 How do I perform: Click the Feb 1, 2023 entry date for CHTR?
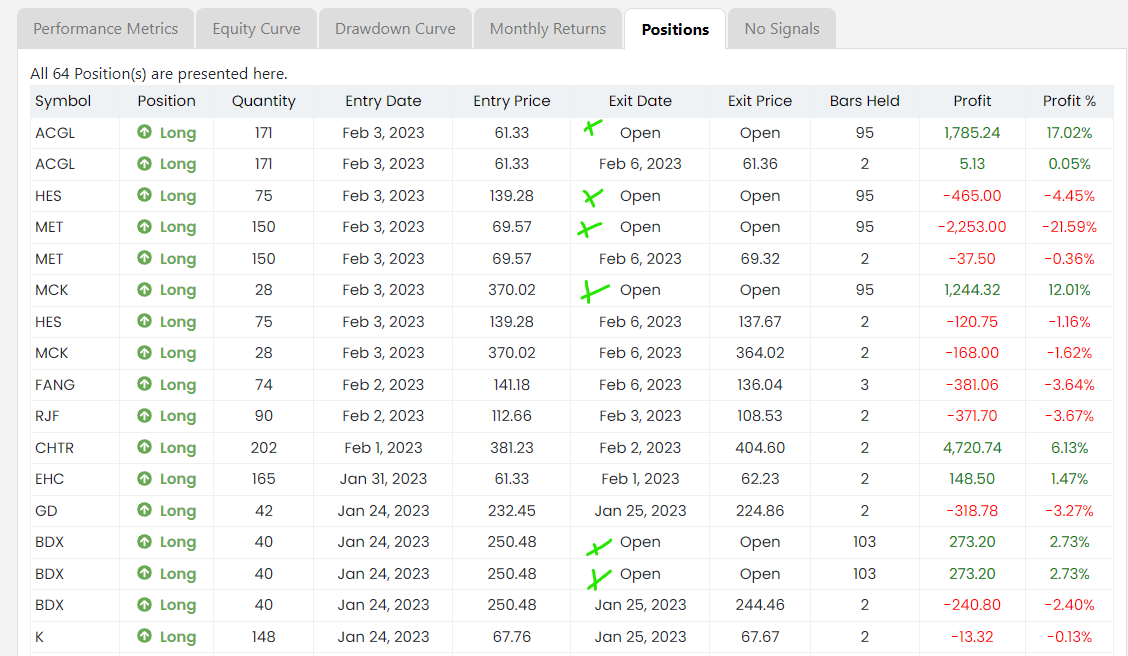(383, 447)
